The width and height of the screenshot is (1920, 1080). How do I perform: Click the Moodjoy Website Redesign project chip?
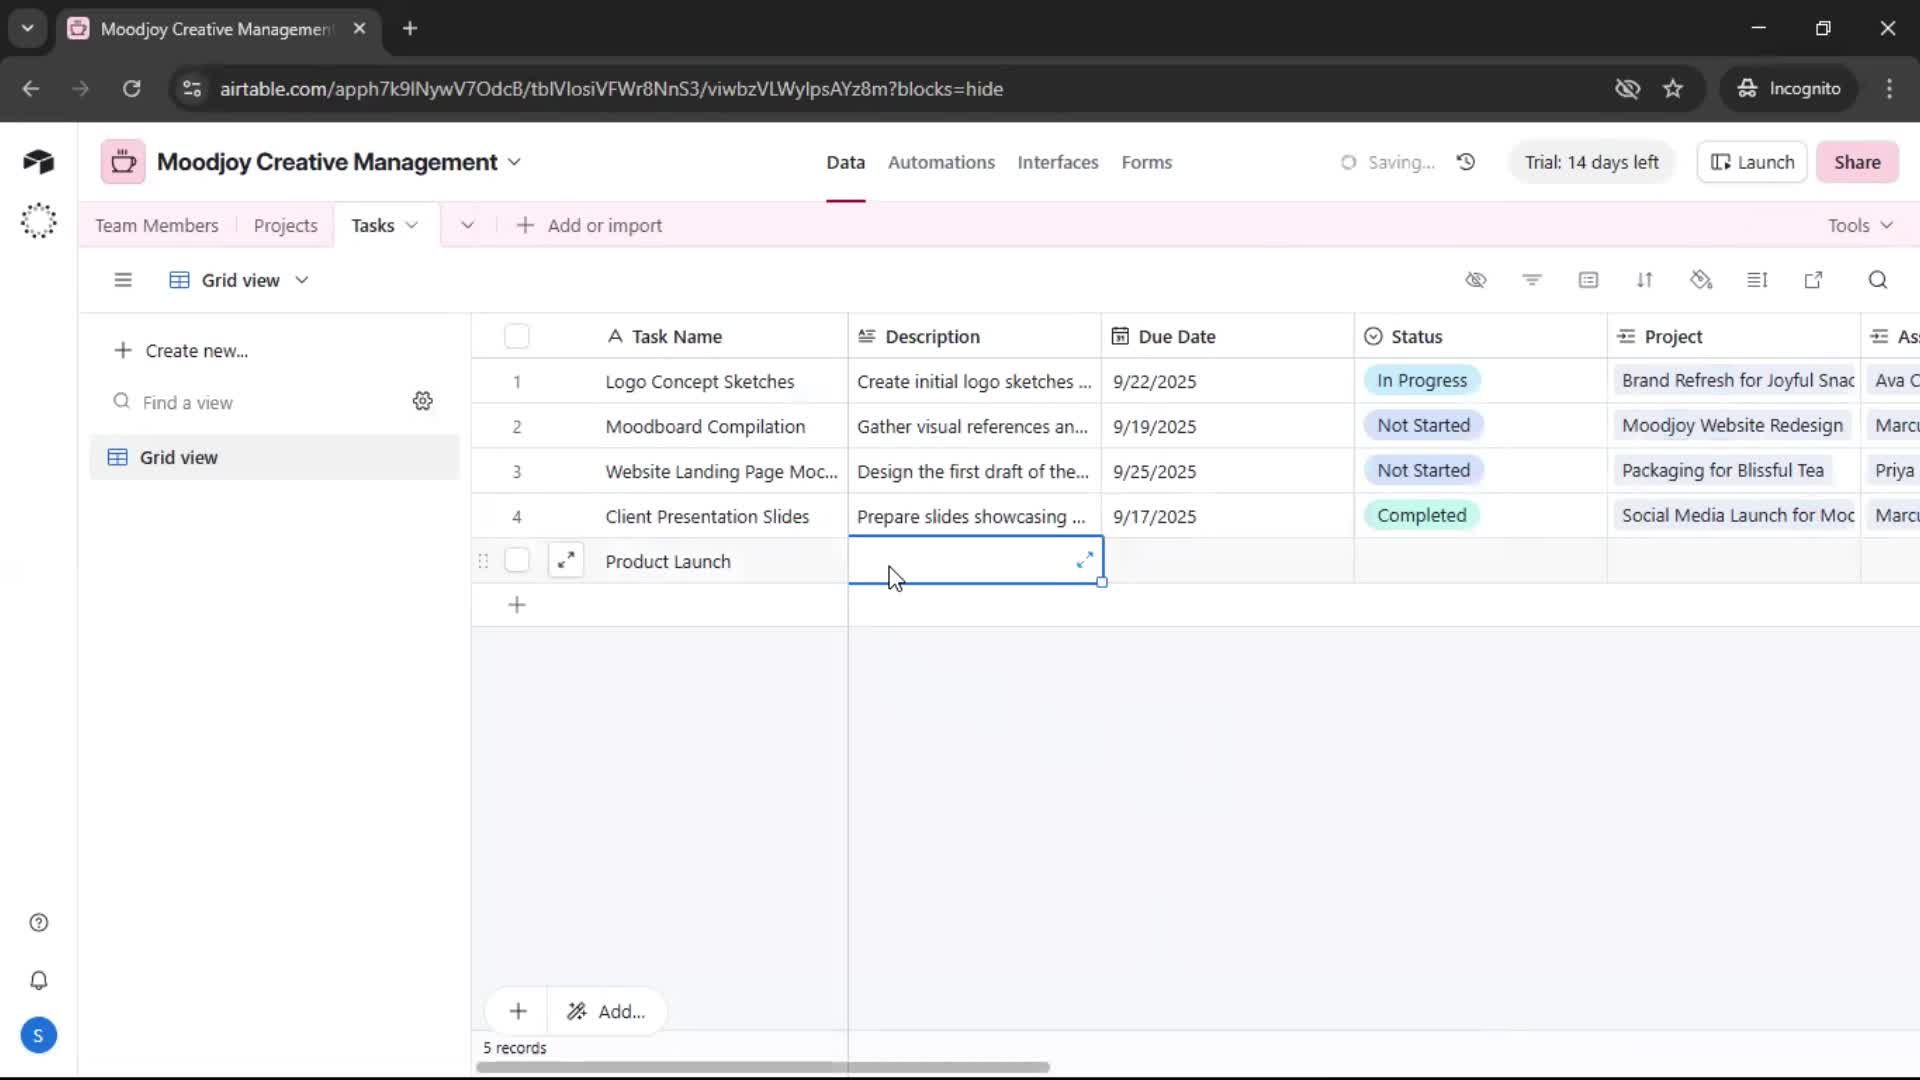click(1732, 426)
